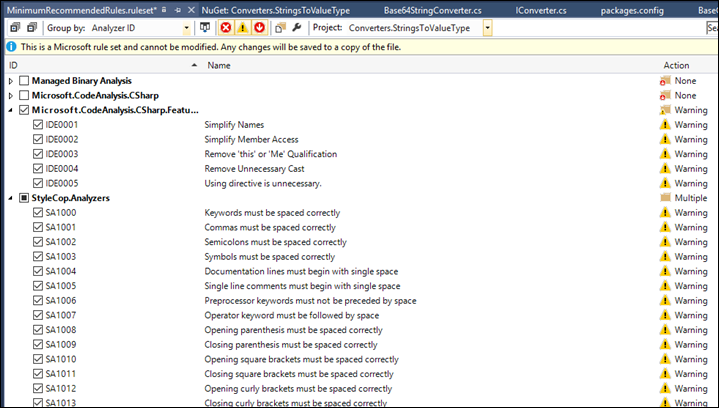Image resolution: width=719 pixels, height=408 pixels.
Task: Click the Multiple action icon for StyleCop.Analyzers
Action: [x=665, y=198]
